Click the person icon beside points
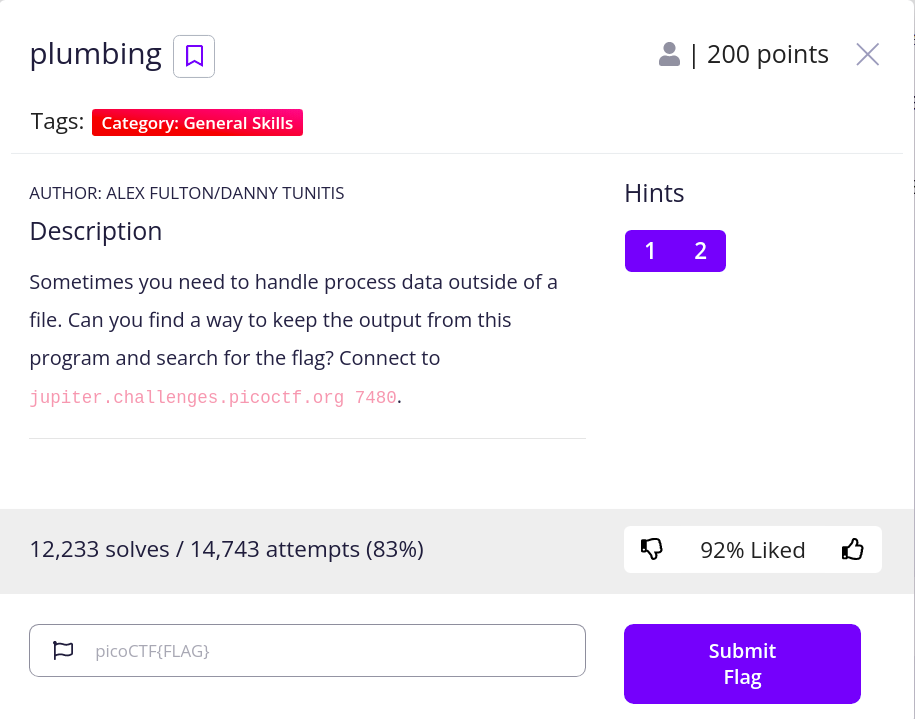 pos(669,55)
